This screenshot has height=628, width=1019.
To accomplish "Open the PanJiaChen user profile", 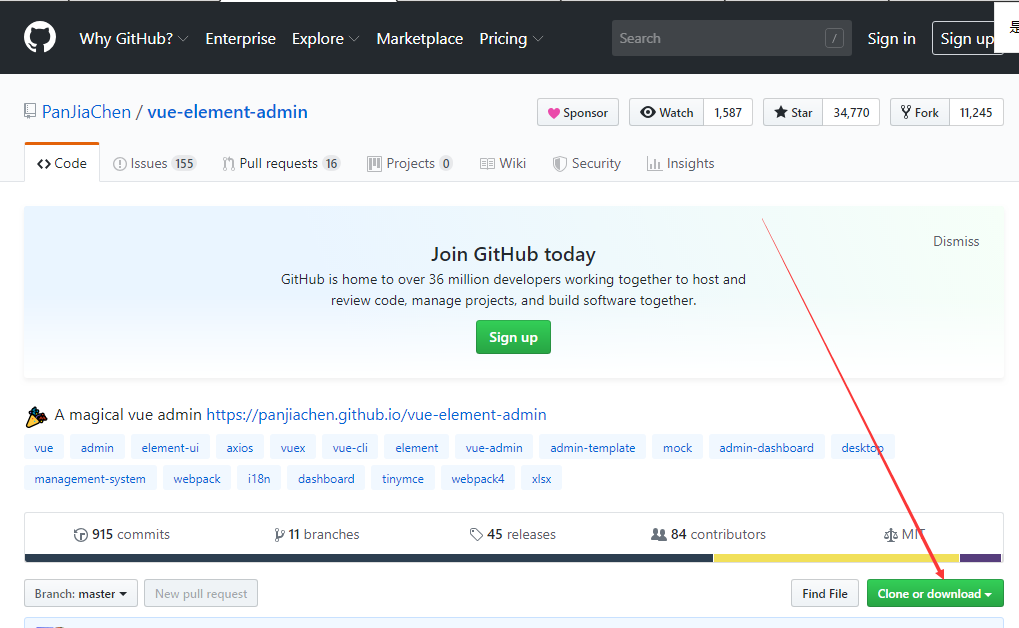I will coord(86,112).
